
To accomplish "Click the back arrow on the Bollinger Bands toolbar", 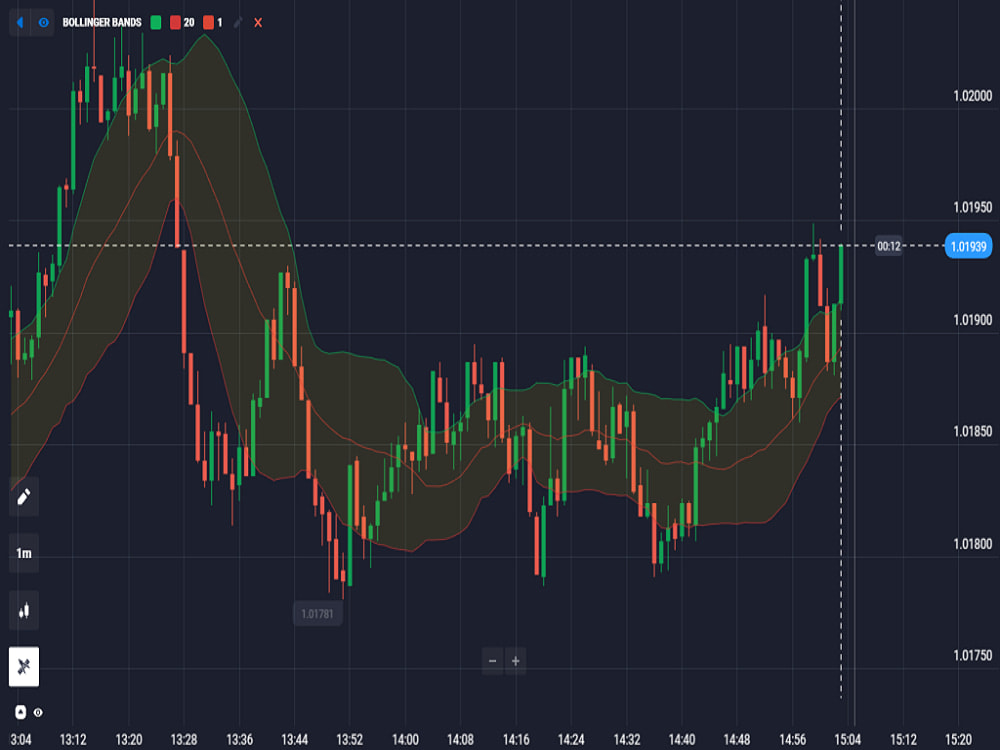I will click(x=19, y=22).
